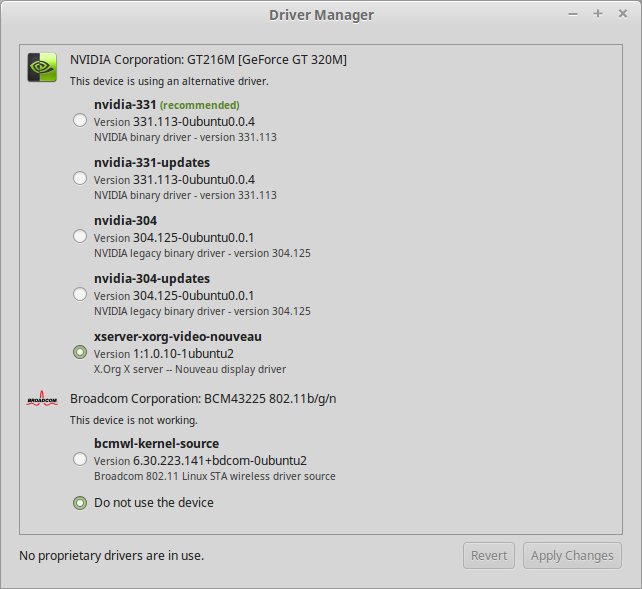This screenshot has height=589, width=642.
Task: Maximize the Driver Manager window
Action: [x=598, y=14]
